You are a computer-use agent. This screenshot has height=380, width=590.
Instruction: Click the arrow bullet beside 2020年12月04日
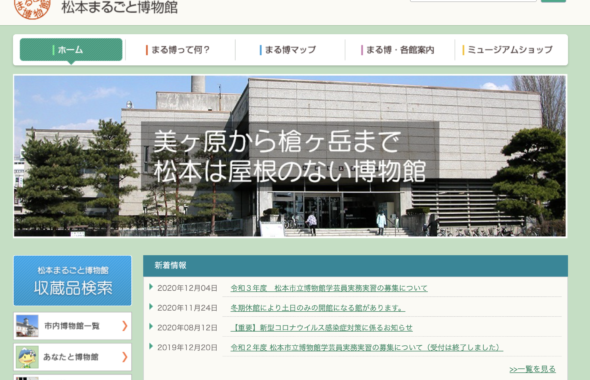[x=151, y=287]
